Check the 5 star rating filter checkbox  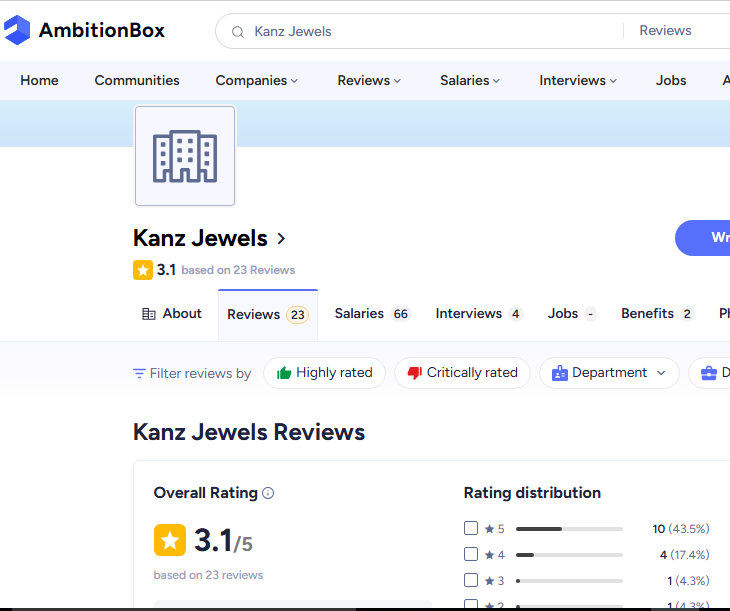coord(471,528)
